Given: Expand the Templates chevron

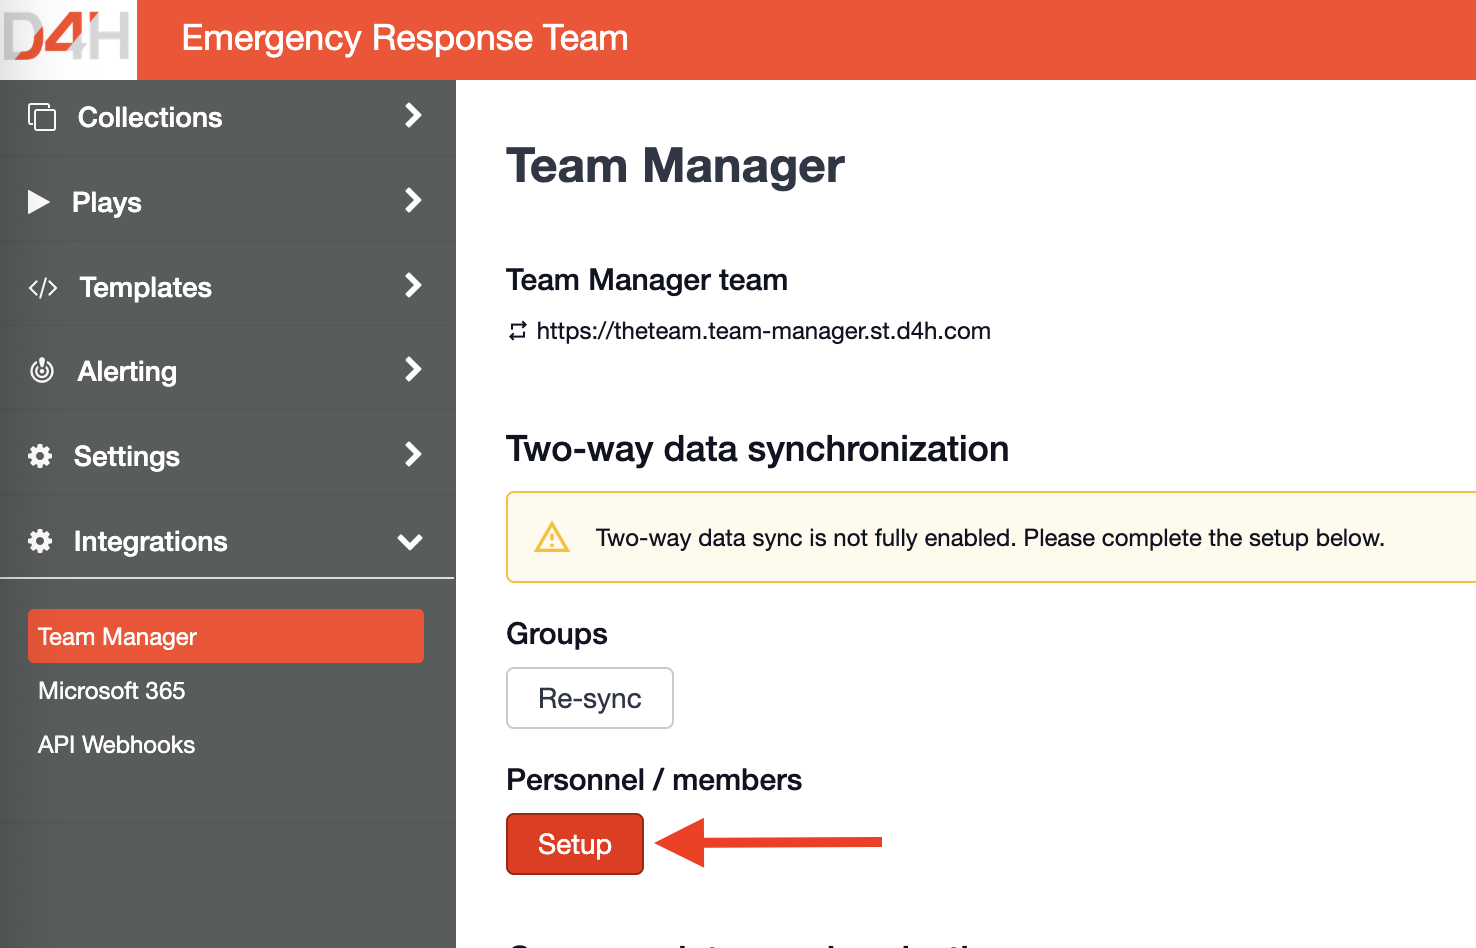Looking at the screenshot, I should (412, 285).
